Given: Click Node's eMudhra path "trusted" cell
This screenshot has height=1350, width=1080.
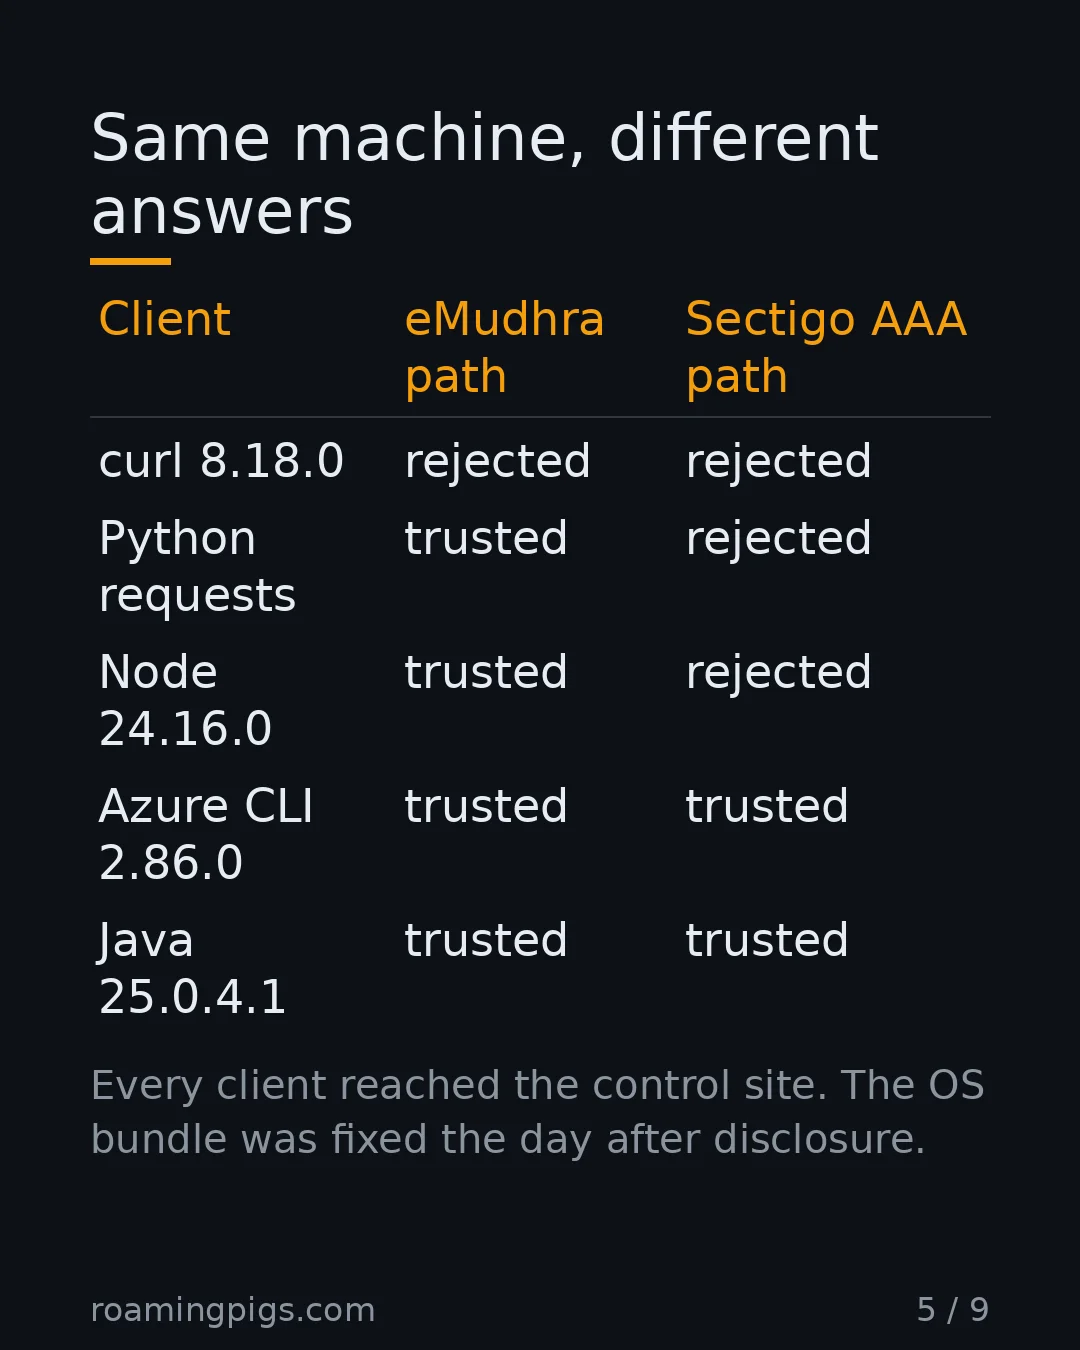Looking at the screenshot, I should [x=486, y=673].
